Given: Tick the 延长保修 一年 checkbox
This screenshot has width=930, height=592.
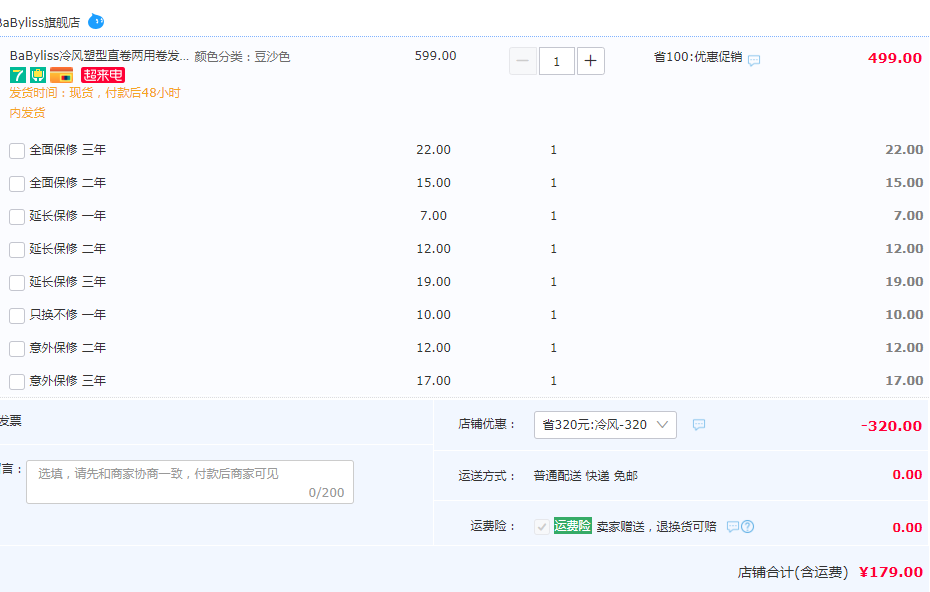Looking at the screenshot, I should 17,217.
